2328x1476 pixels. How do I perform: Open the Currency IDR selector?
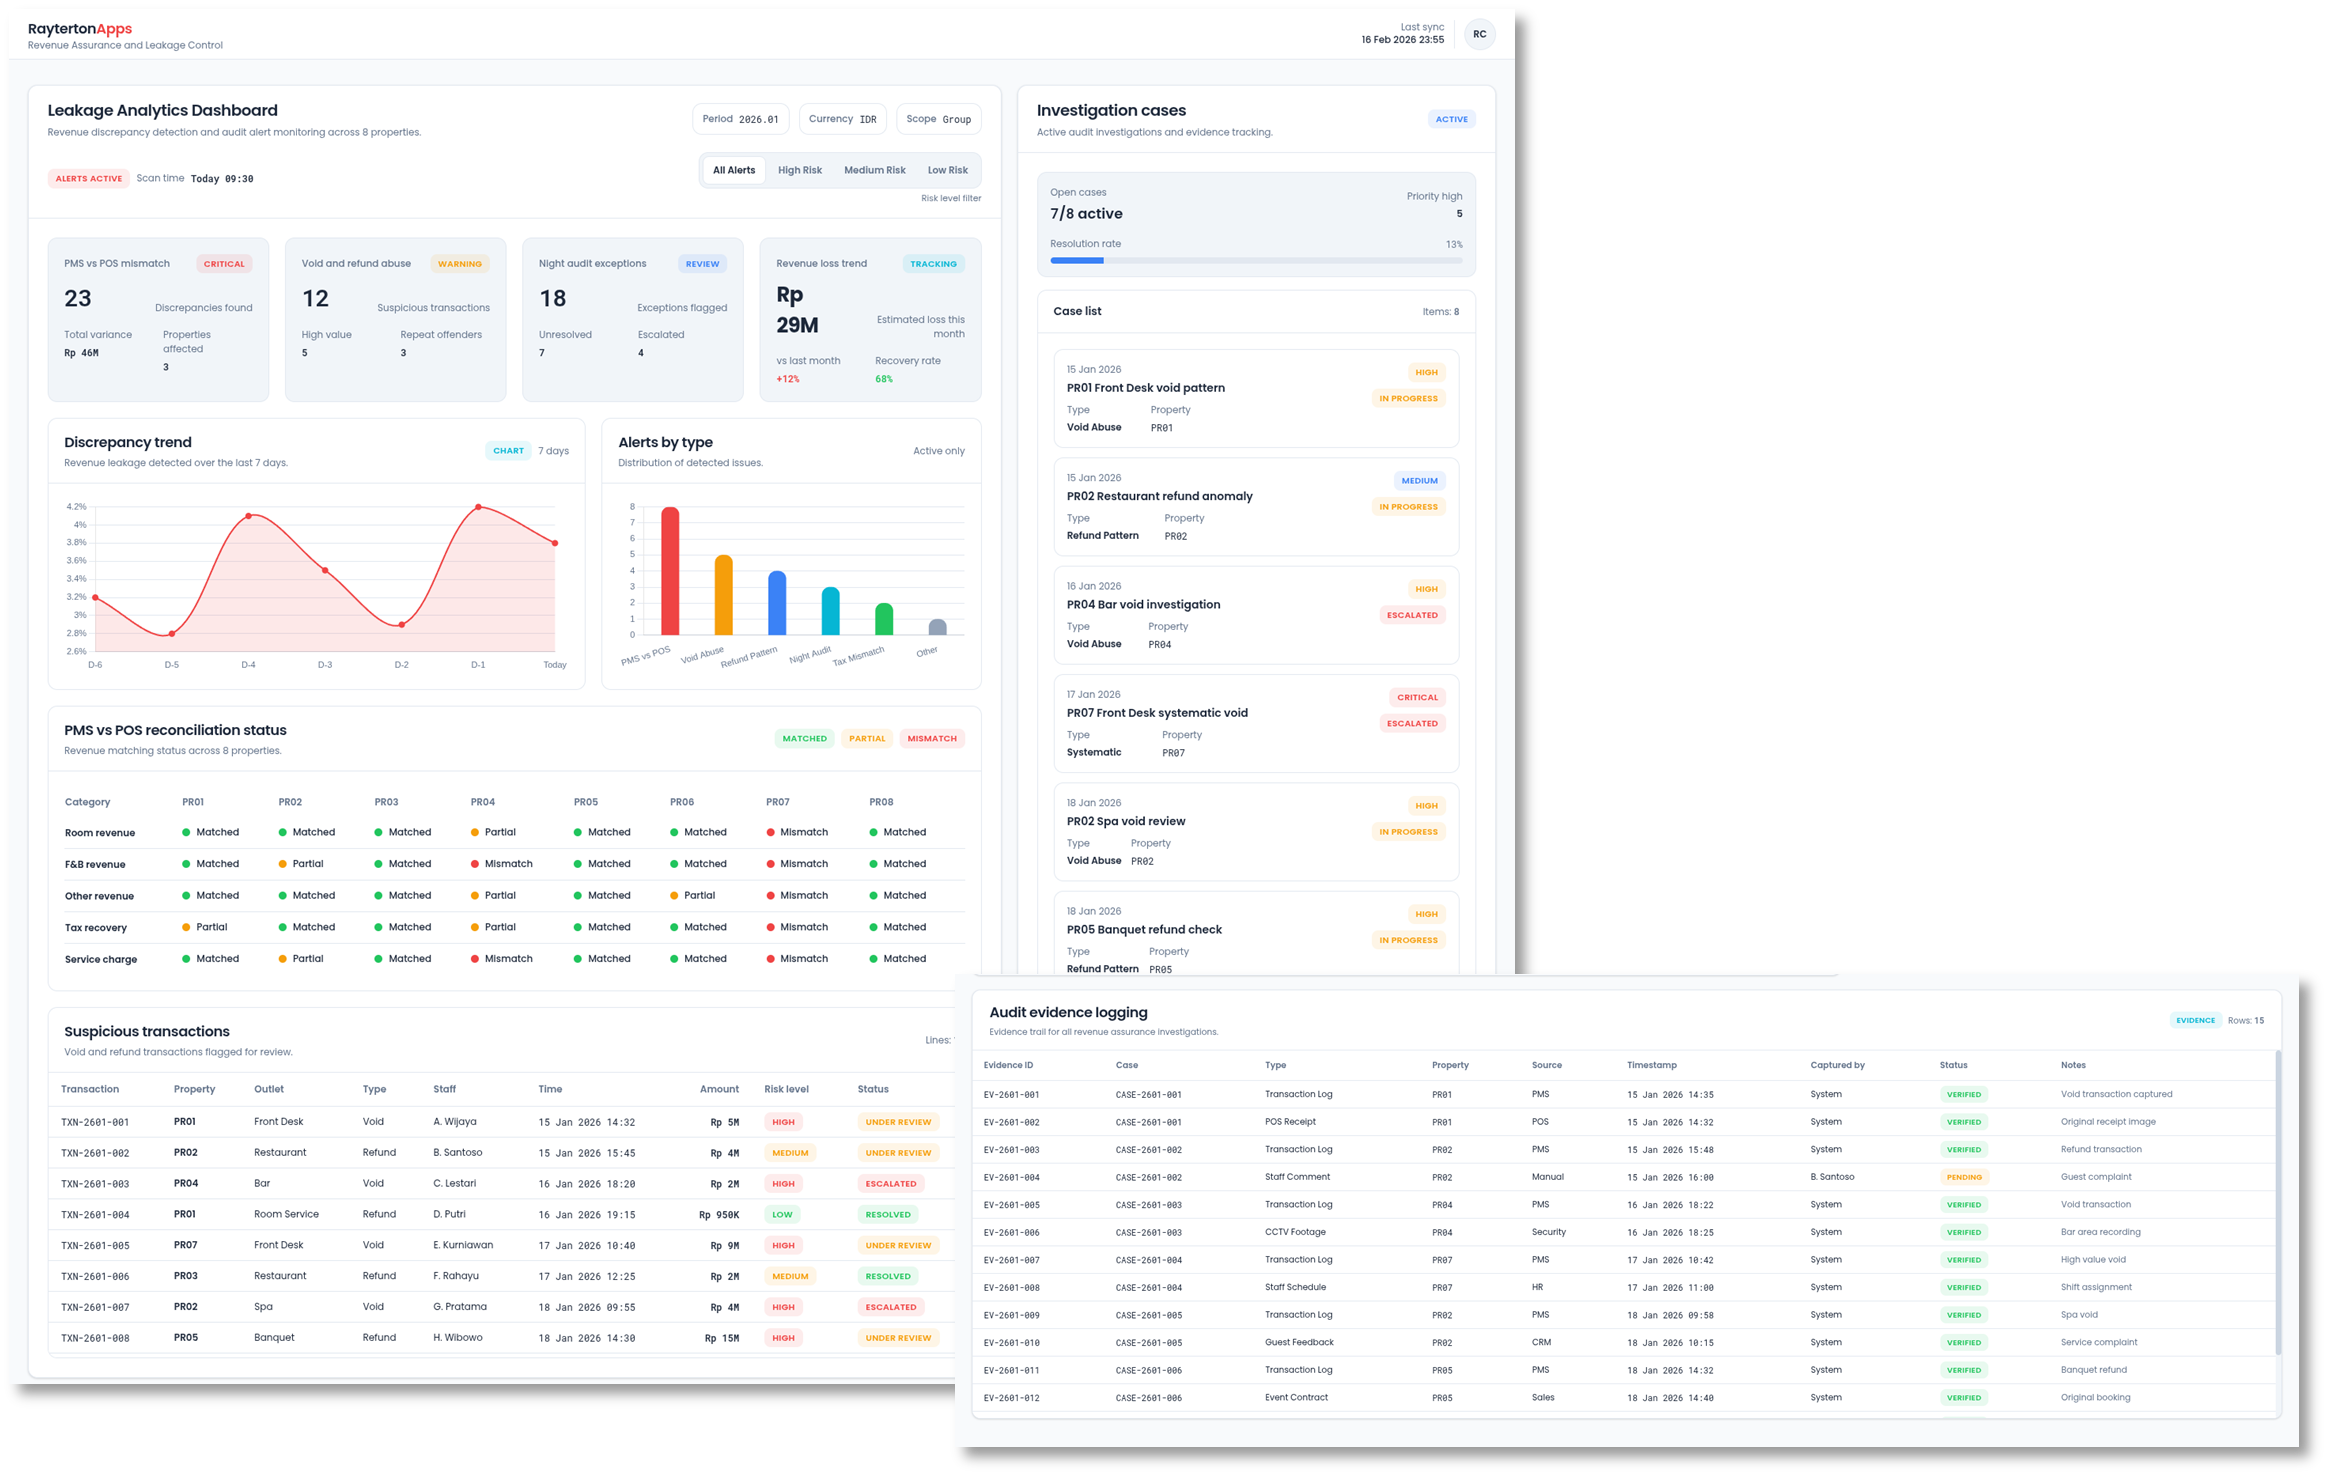click(842, 119)
